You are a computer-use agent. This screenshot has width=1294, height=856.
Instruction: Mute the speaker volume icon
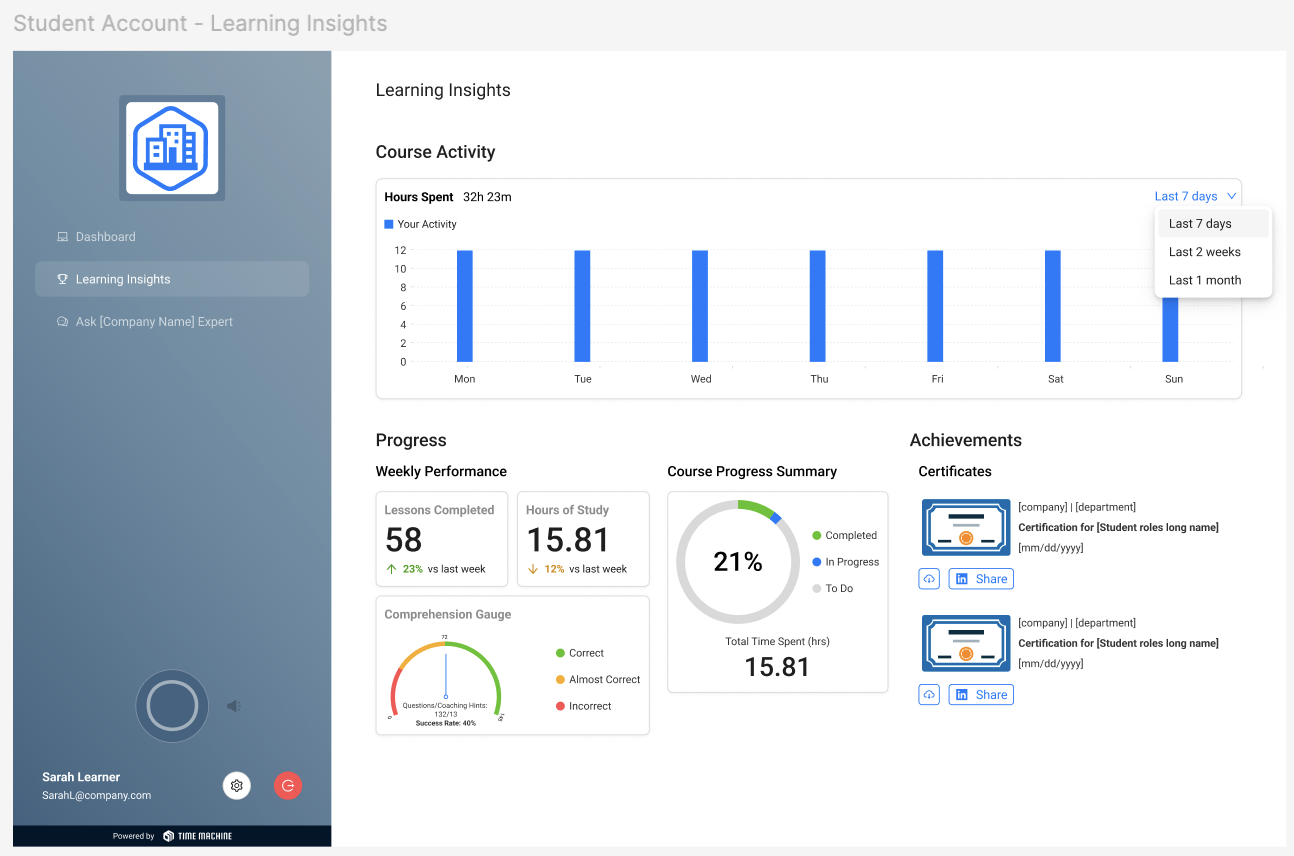pos(233,706)
